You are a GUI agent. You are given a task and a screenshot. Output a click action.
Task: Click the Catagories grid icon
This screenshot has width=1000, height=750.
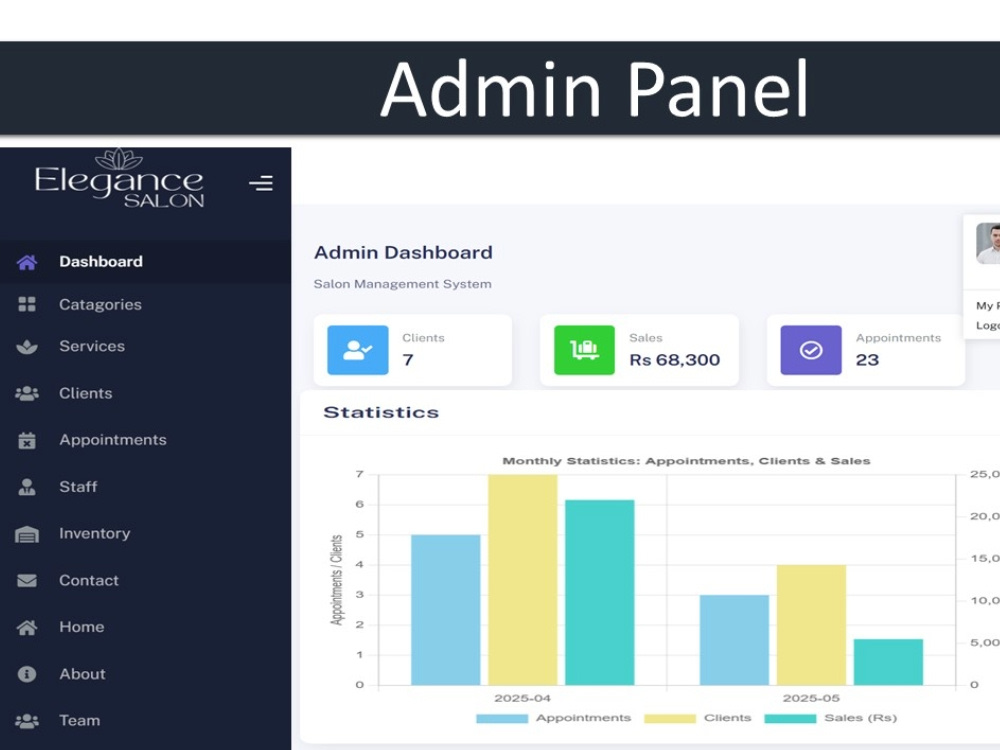[27, 304]
